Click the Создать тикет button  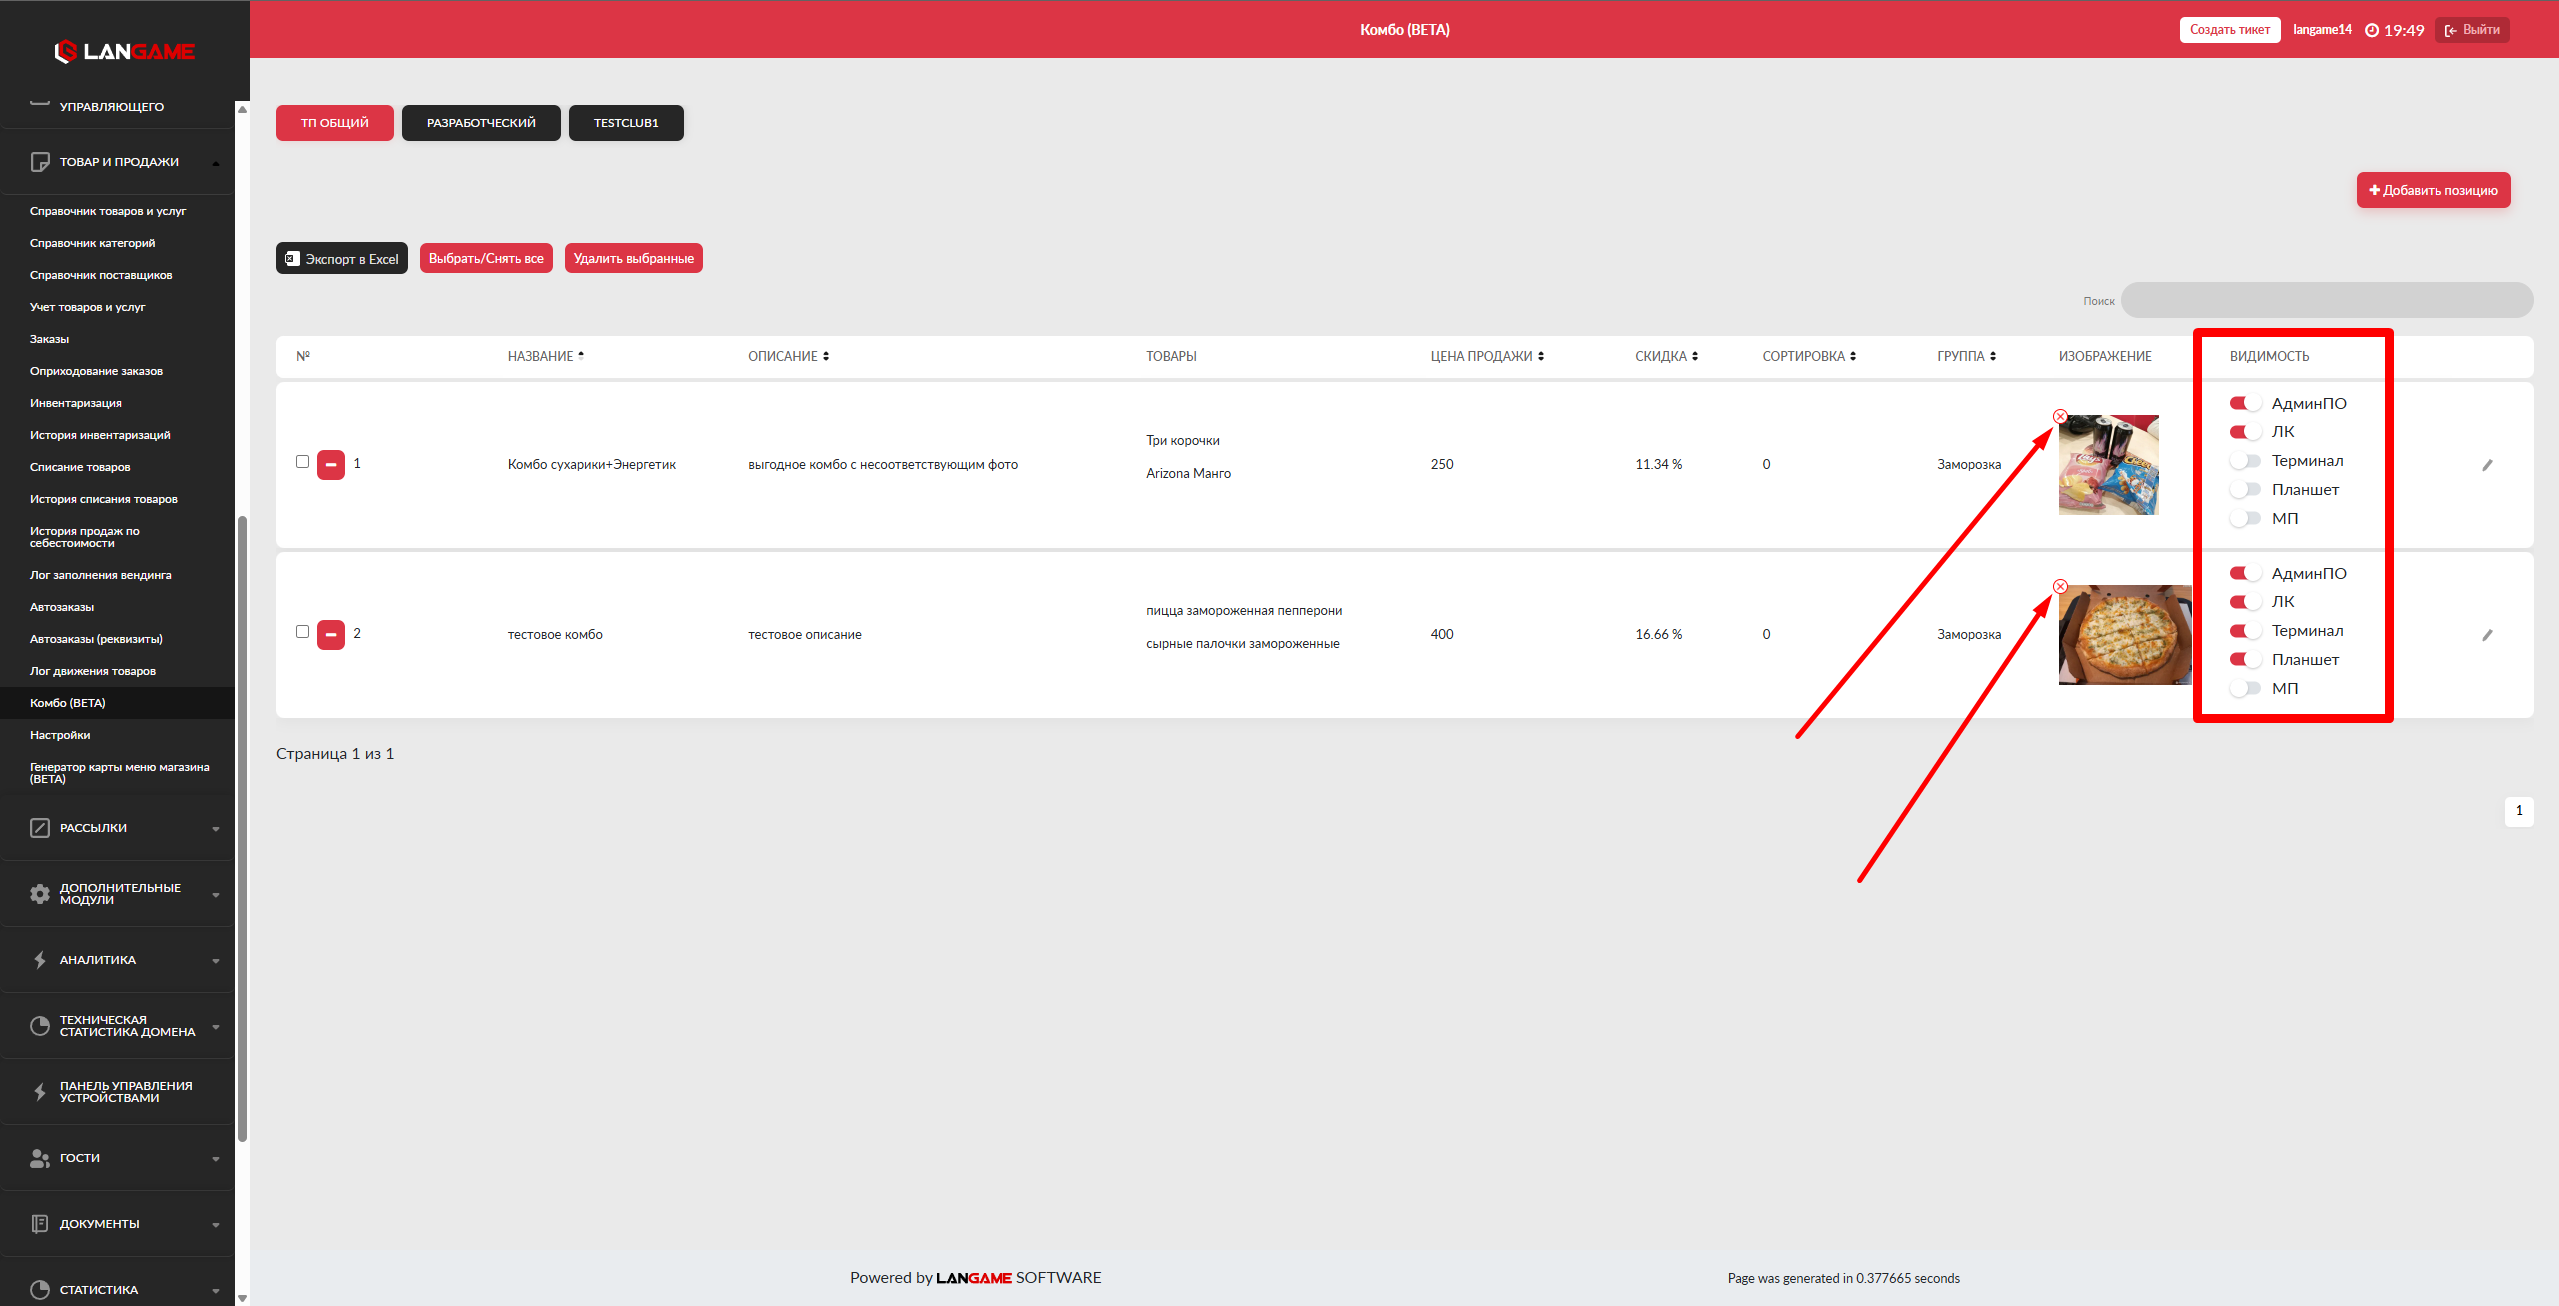click(x=2229, y=30)
